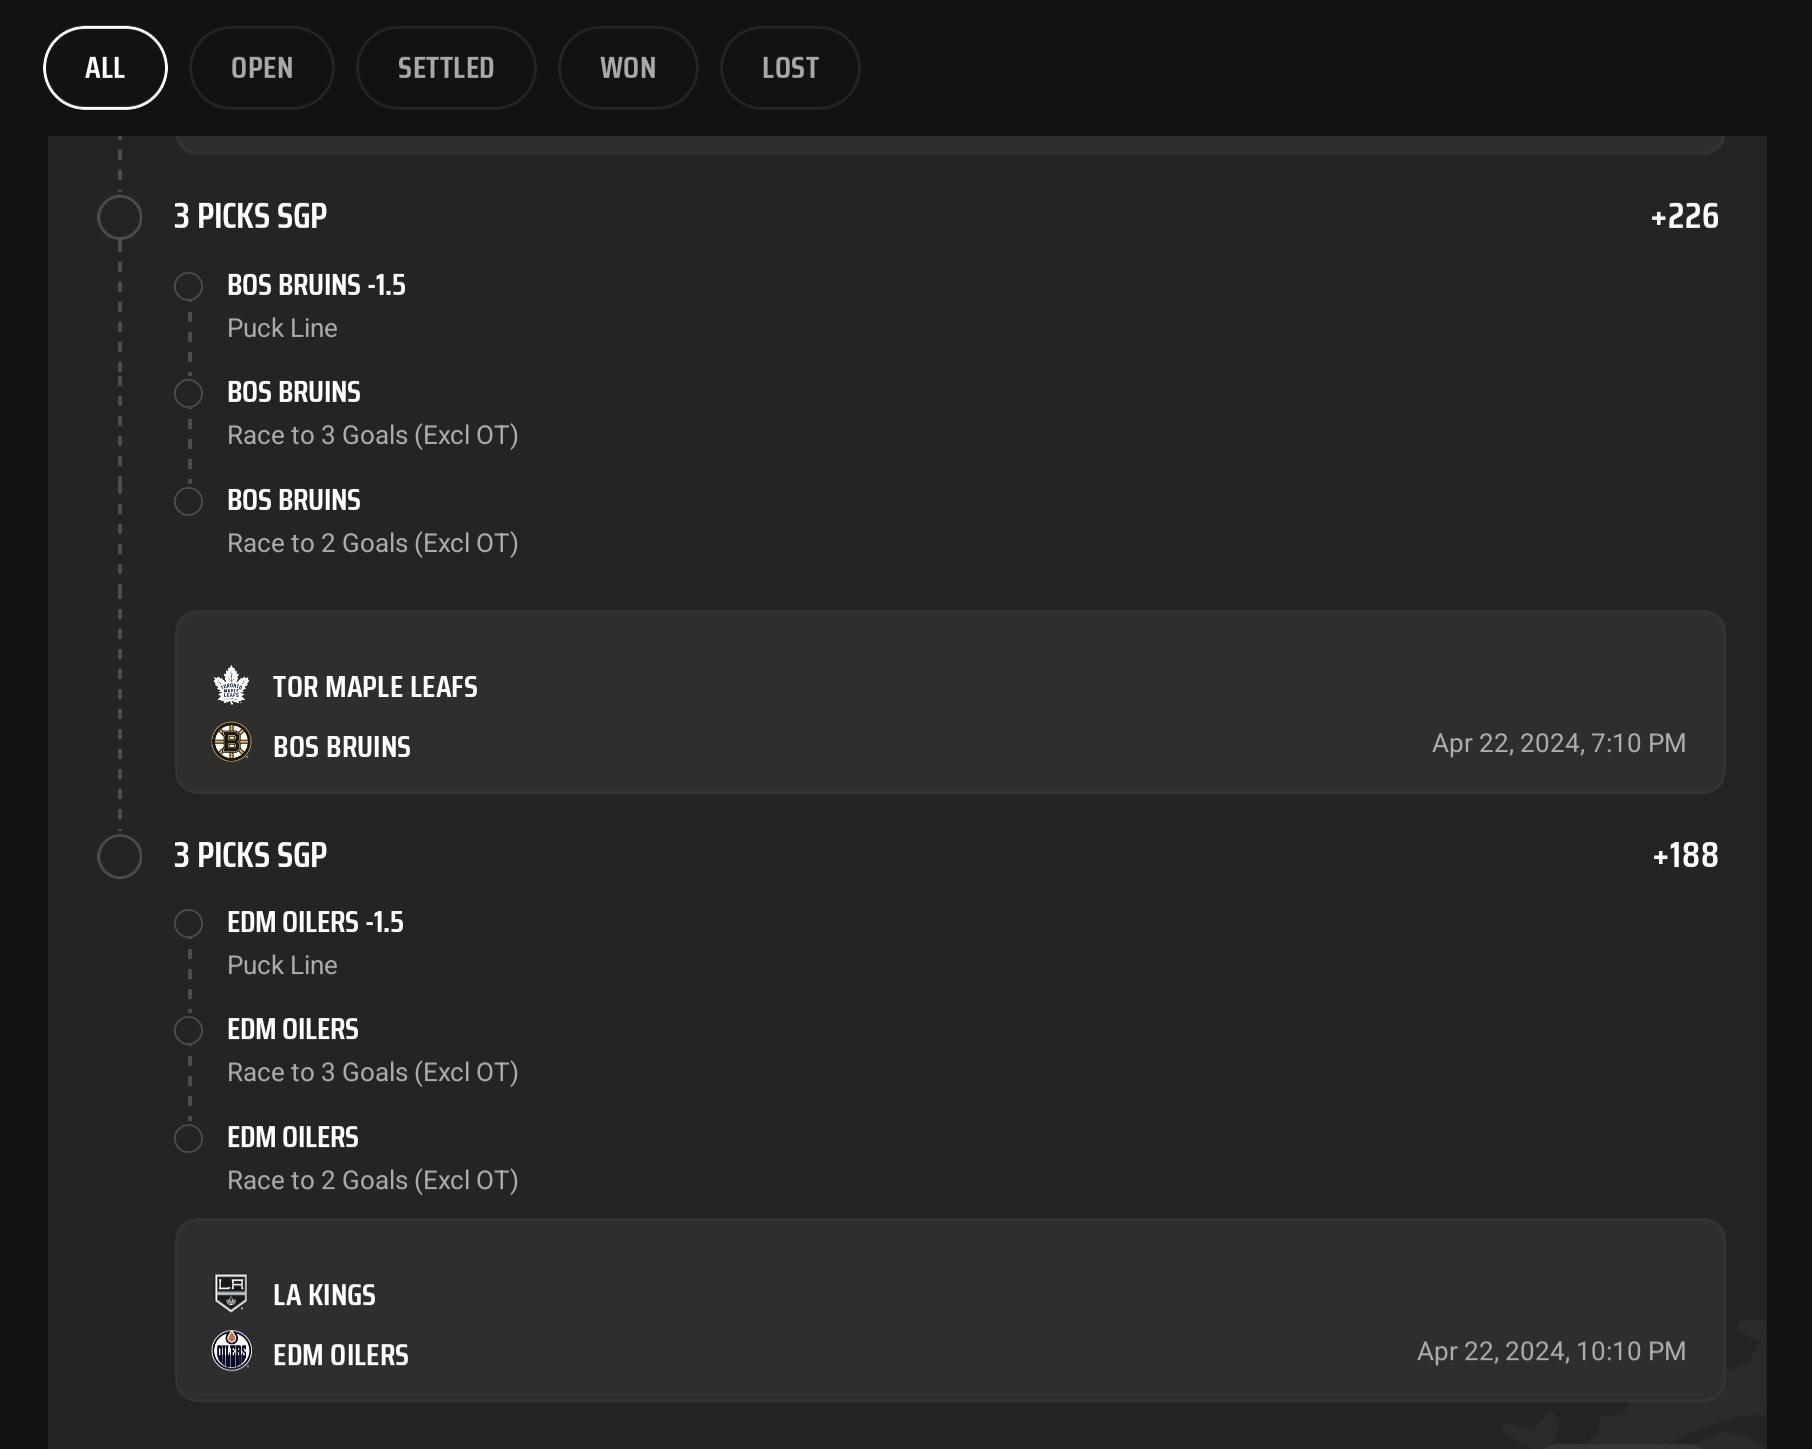Select circle next to Oilers Race to 2 Goals

tap(188, 1138)
